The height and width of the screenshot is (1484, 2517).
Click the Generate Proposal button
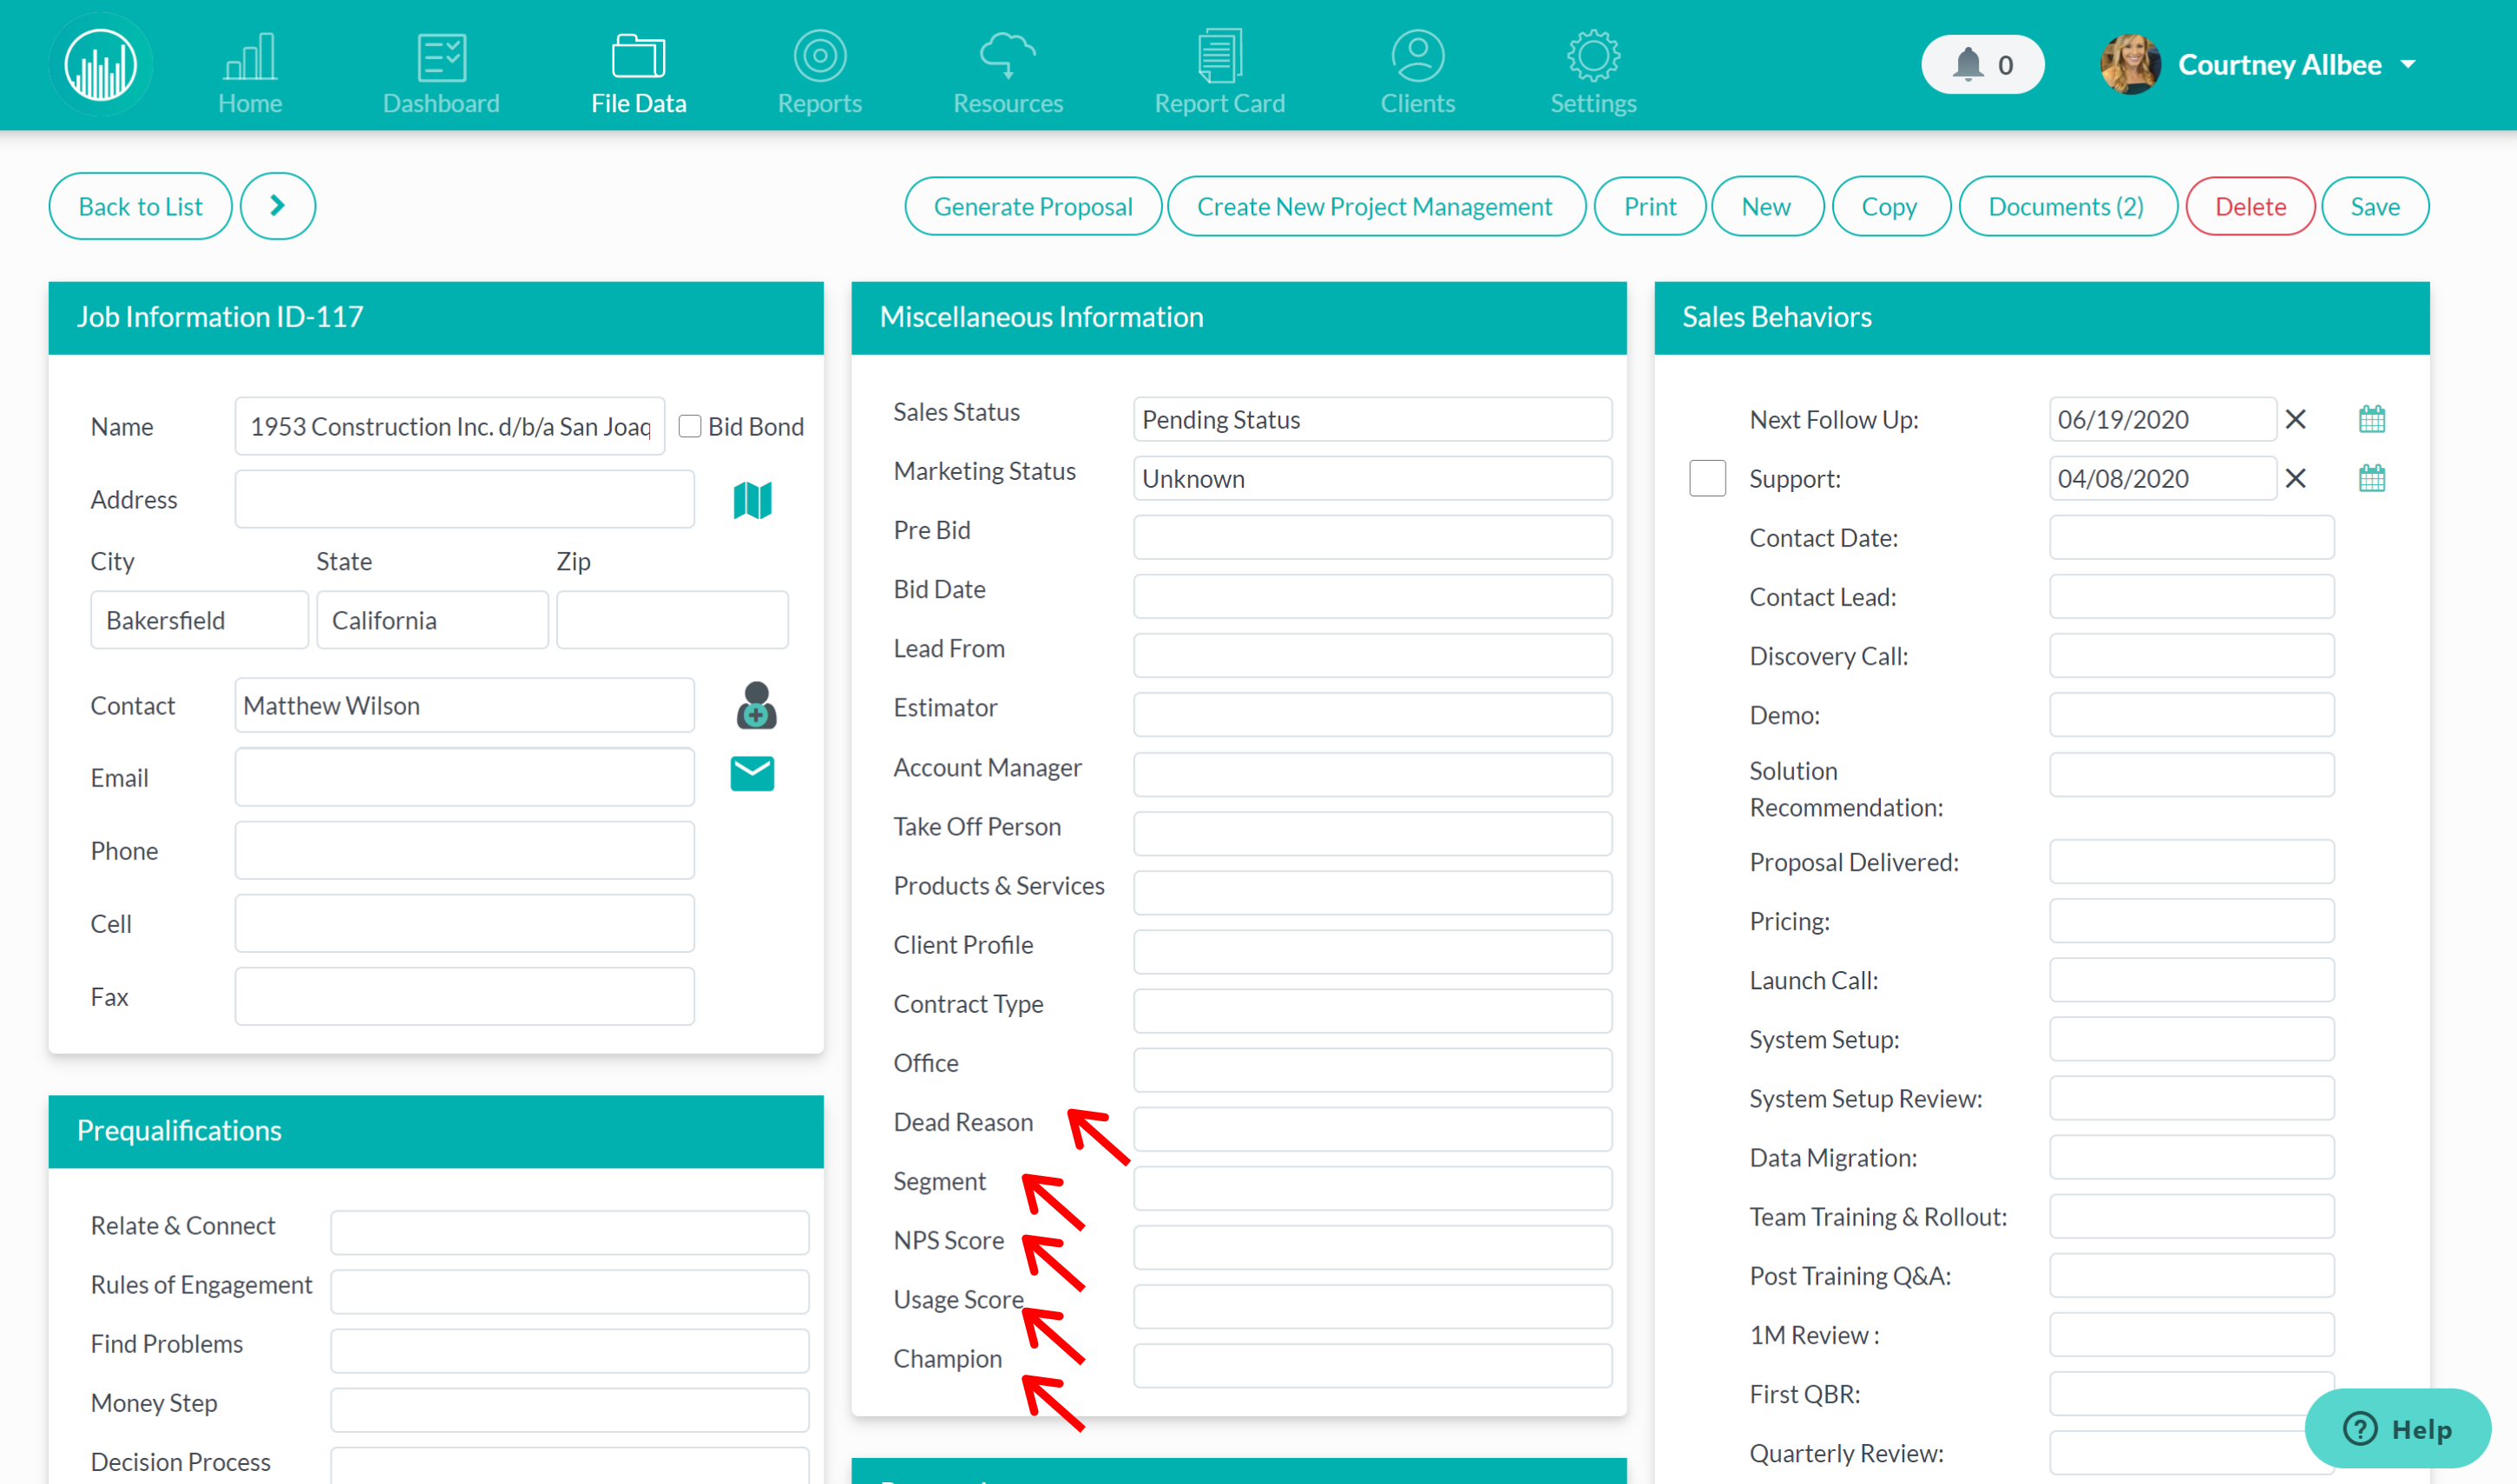(1032, 206)
